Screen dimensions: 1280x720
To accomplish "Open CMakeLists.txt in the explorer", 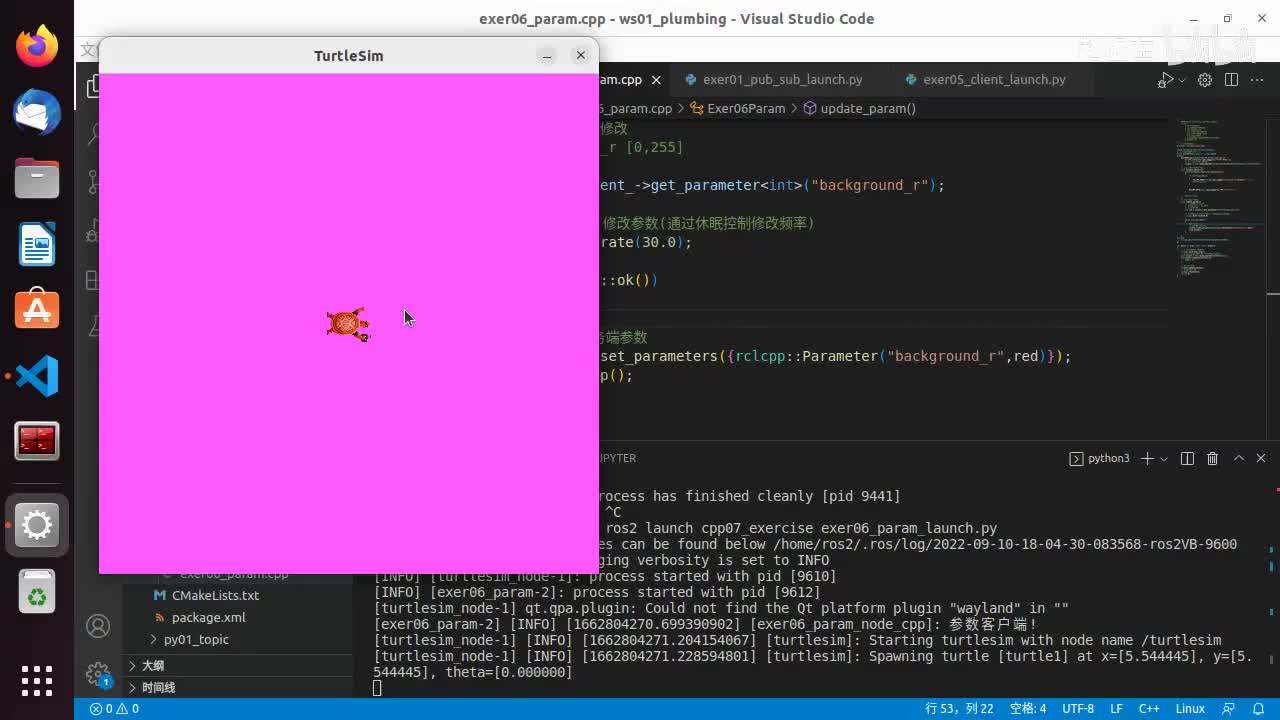I will click(x=215, y=595).
